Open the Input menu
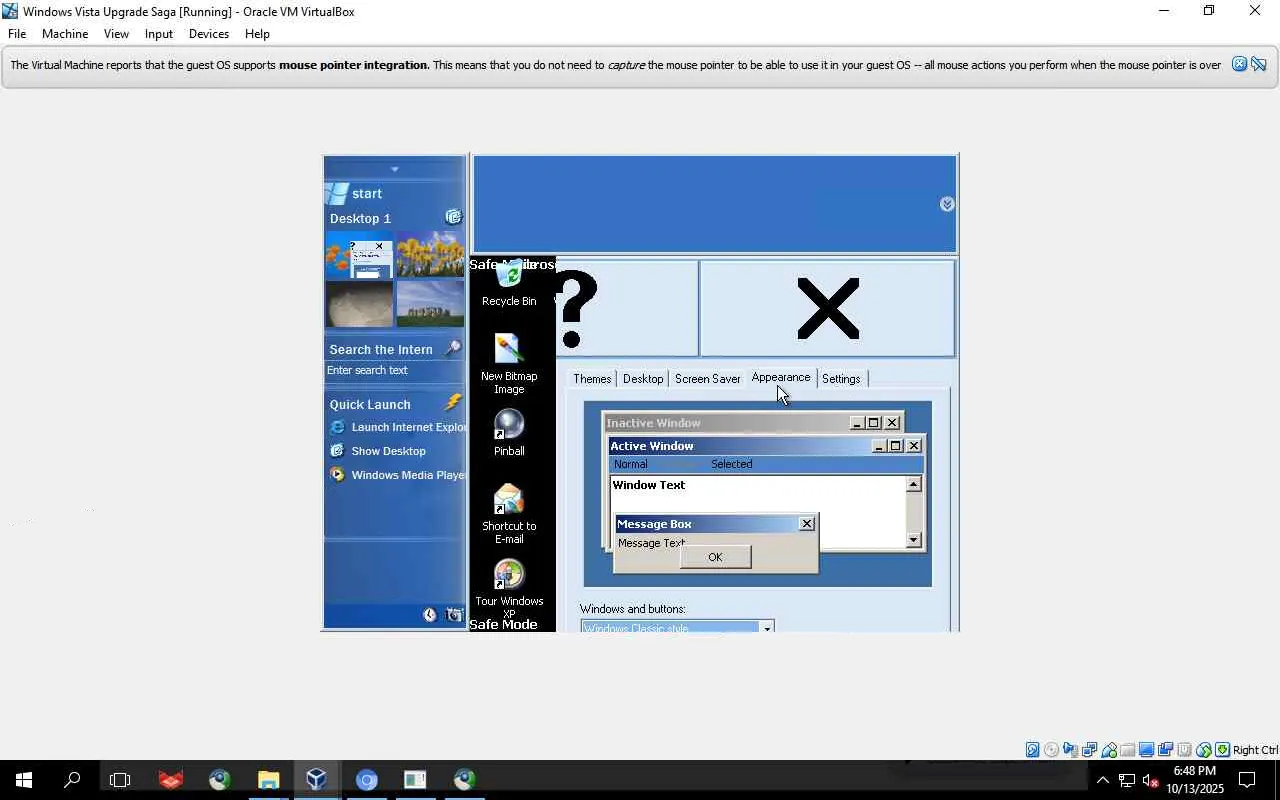 tap(158, 34)
